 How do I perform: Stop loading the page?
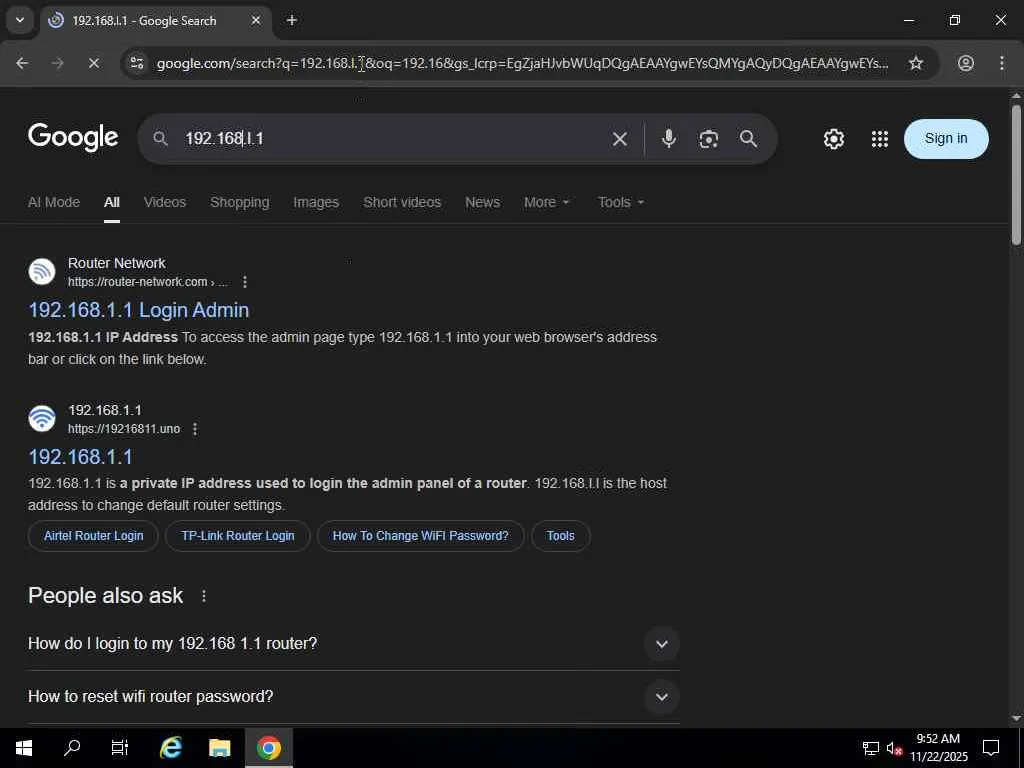93,63
